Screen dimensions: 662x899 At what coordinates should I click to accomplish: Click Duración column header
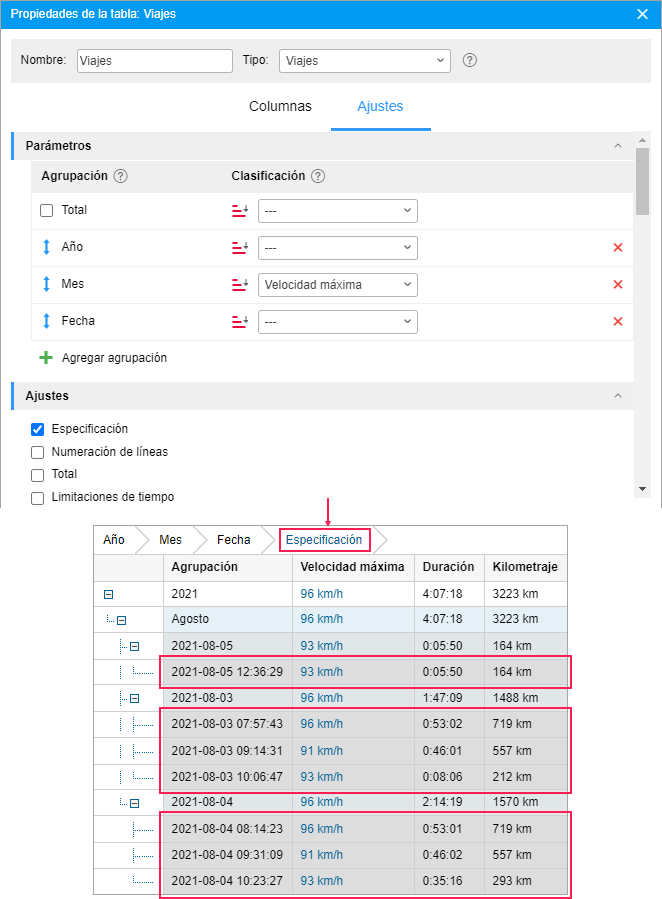pos(448,566)
